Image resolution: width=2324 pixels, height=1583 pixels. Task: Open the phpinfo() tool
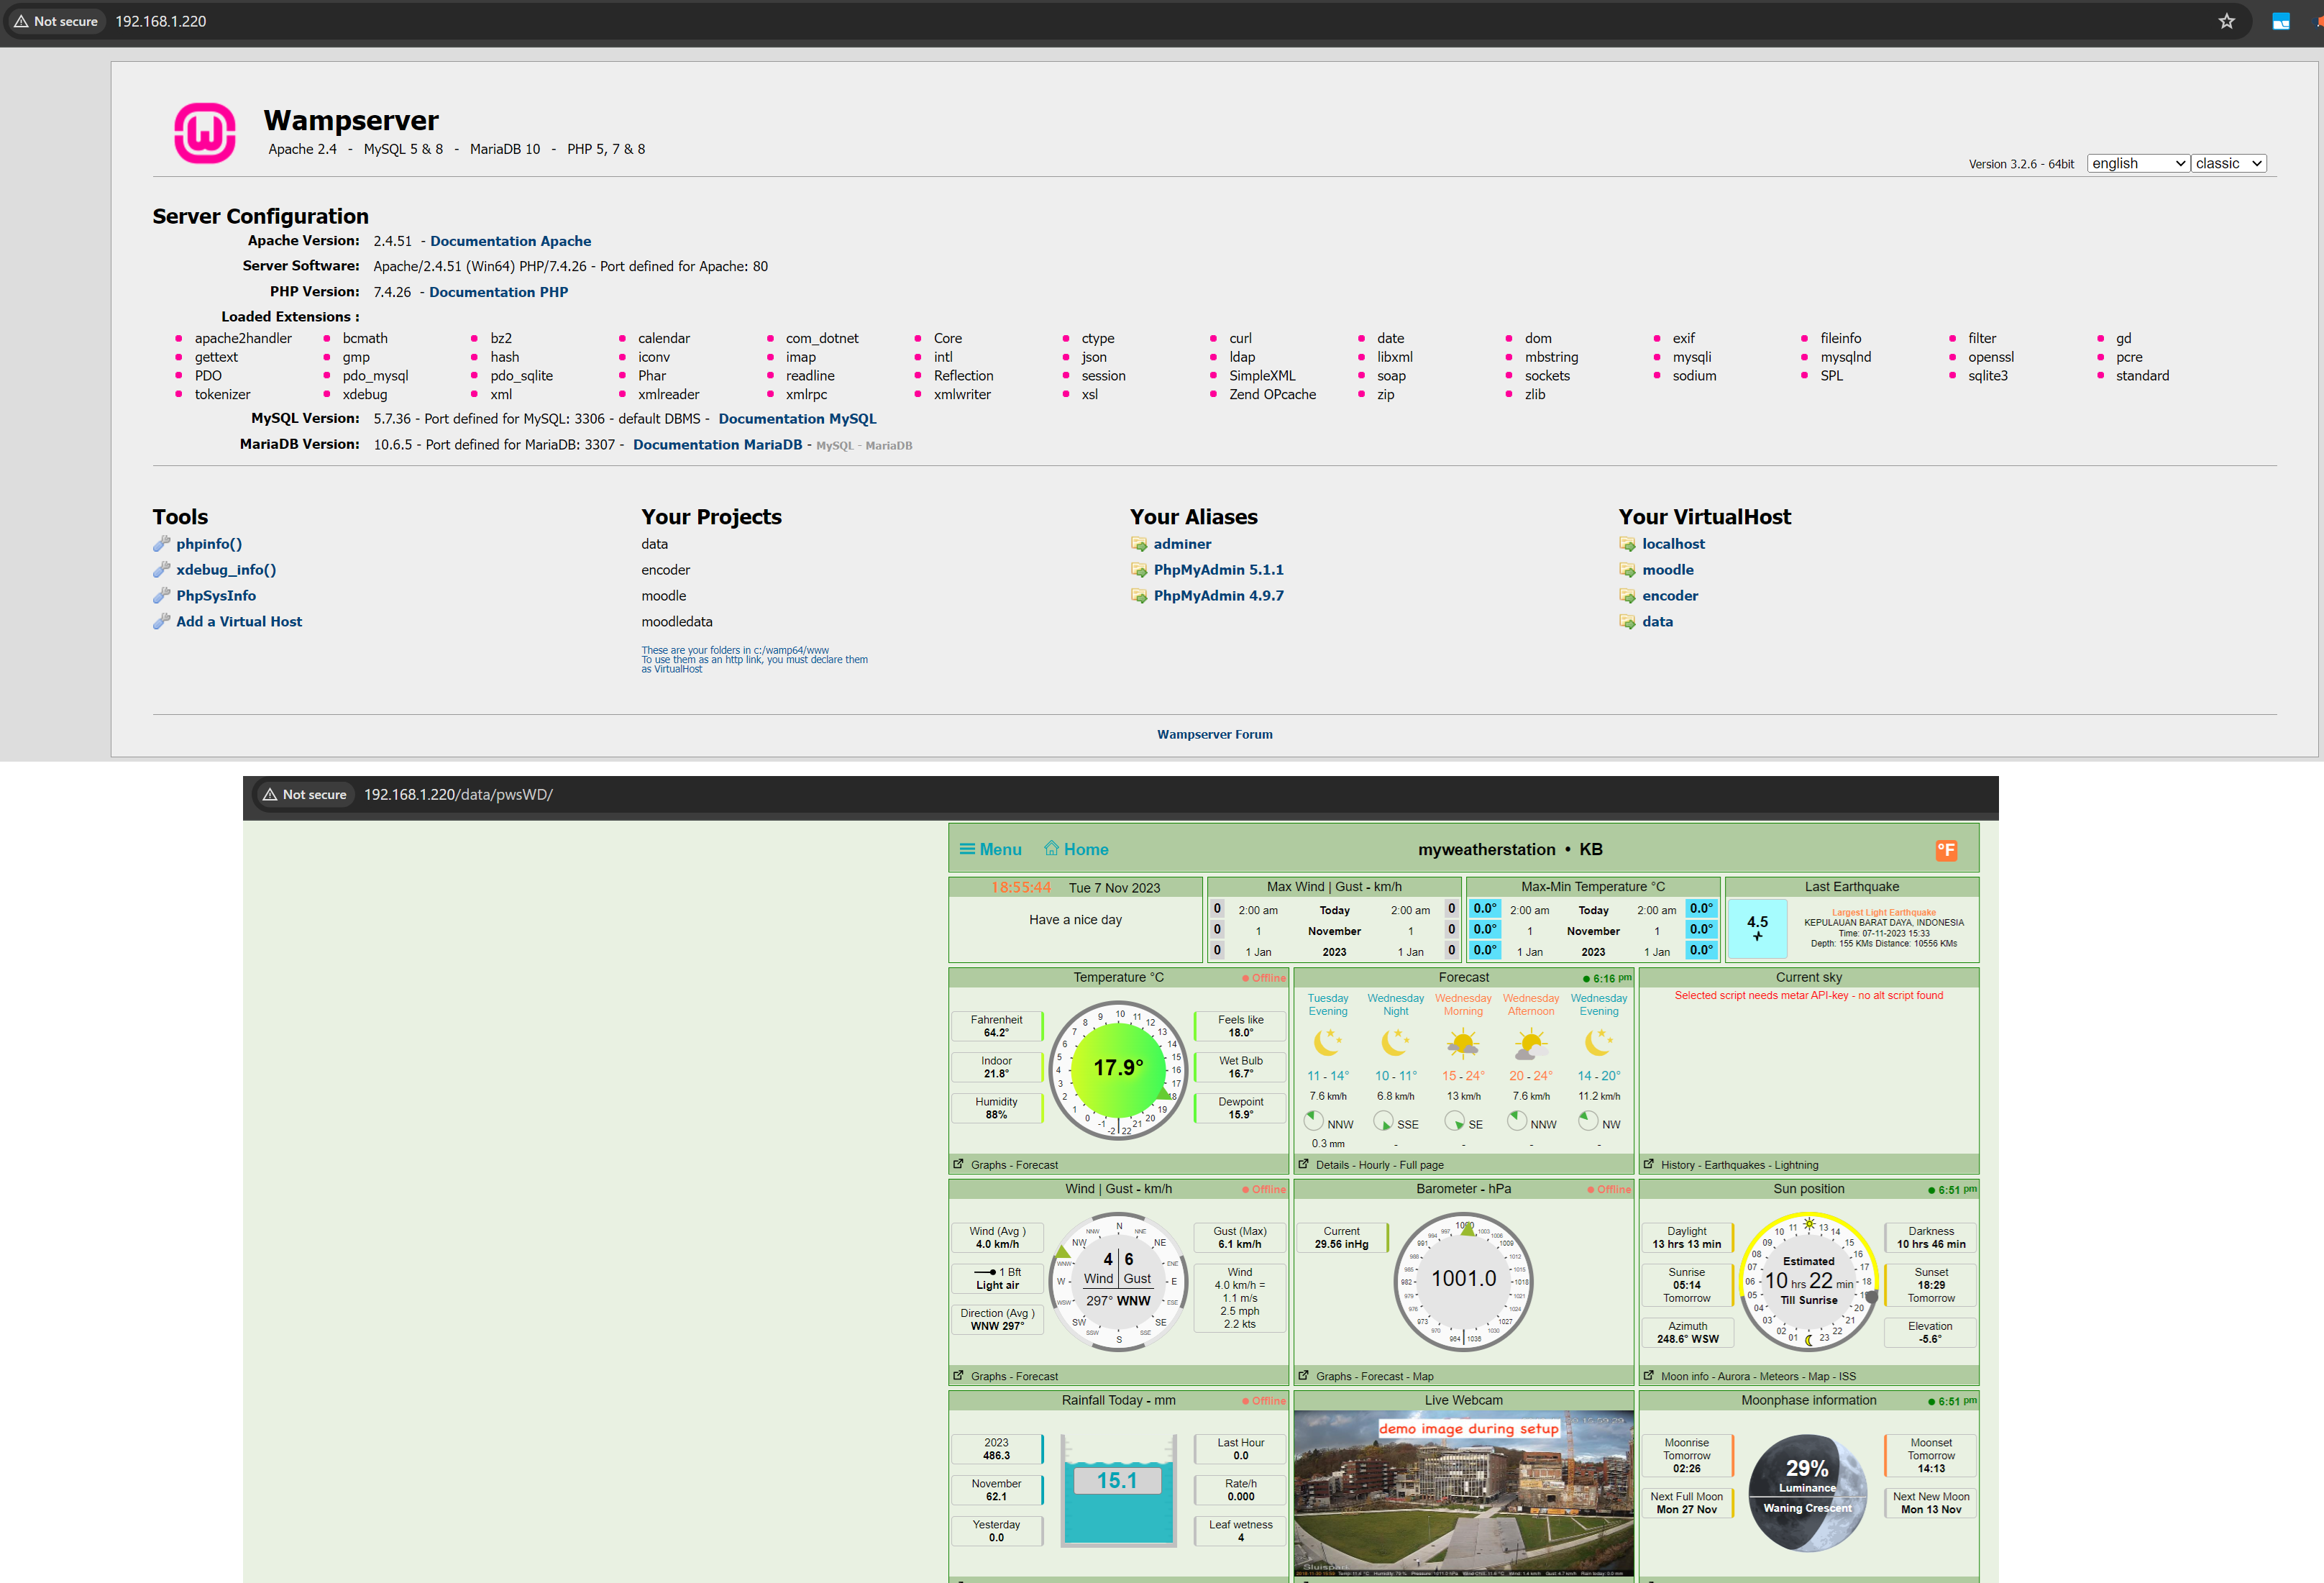tap(209, 544)
